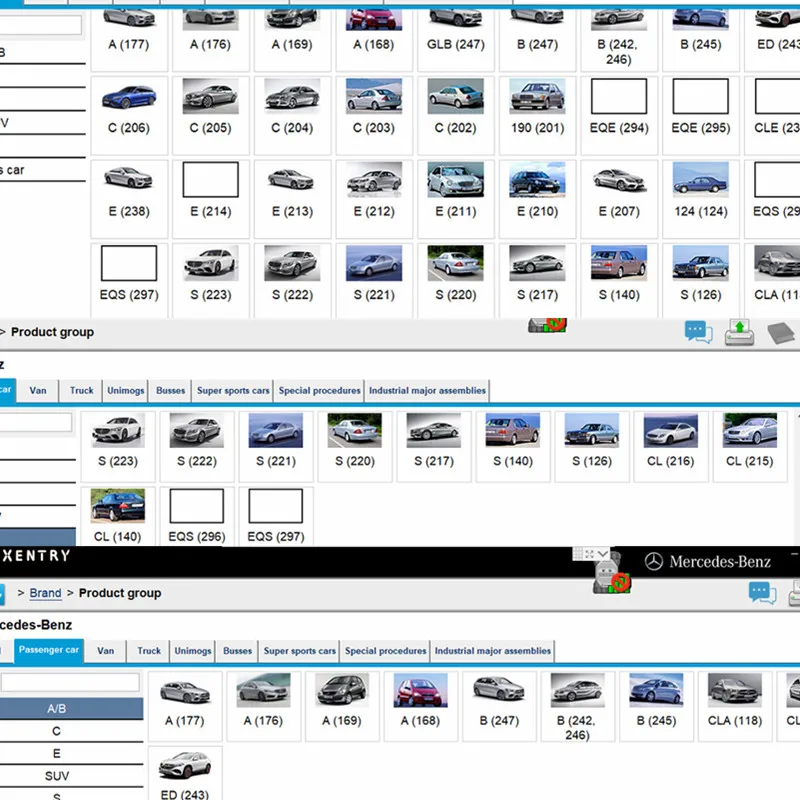Choose the C (205) model
Image resolution: width=800 pixels, height=800 pixels.
point(211,115)
